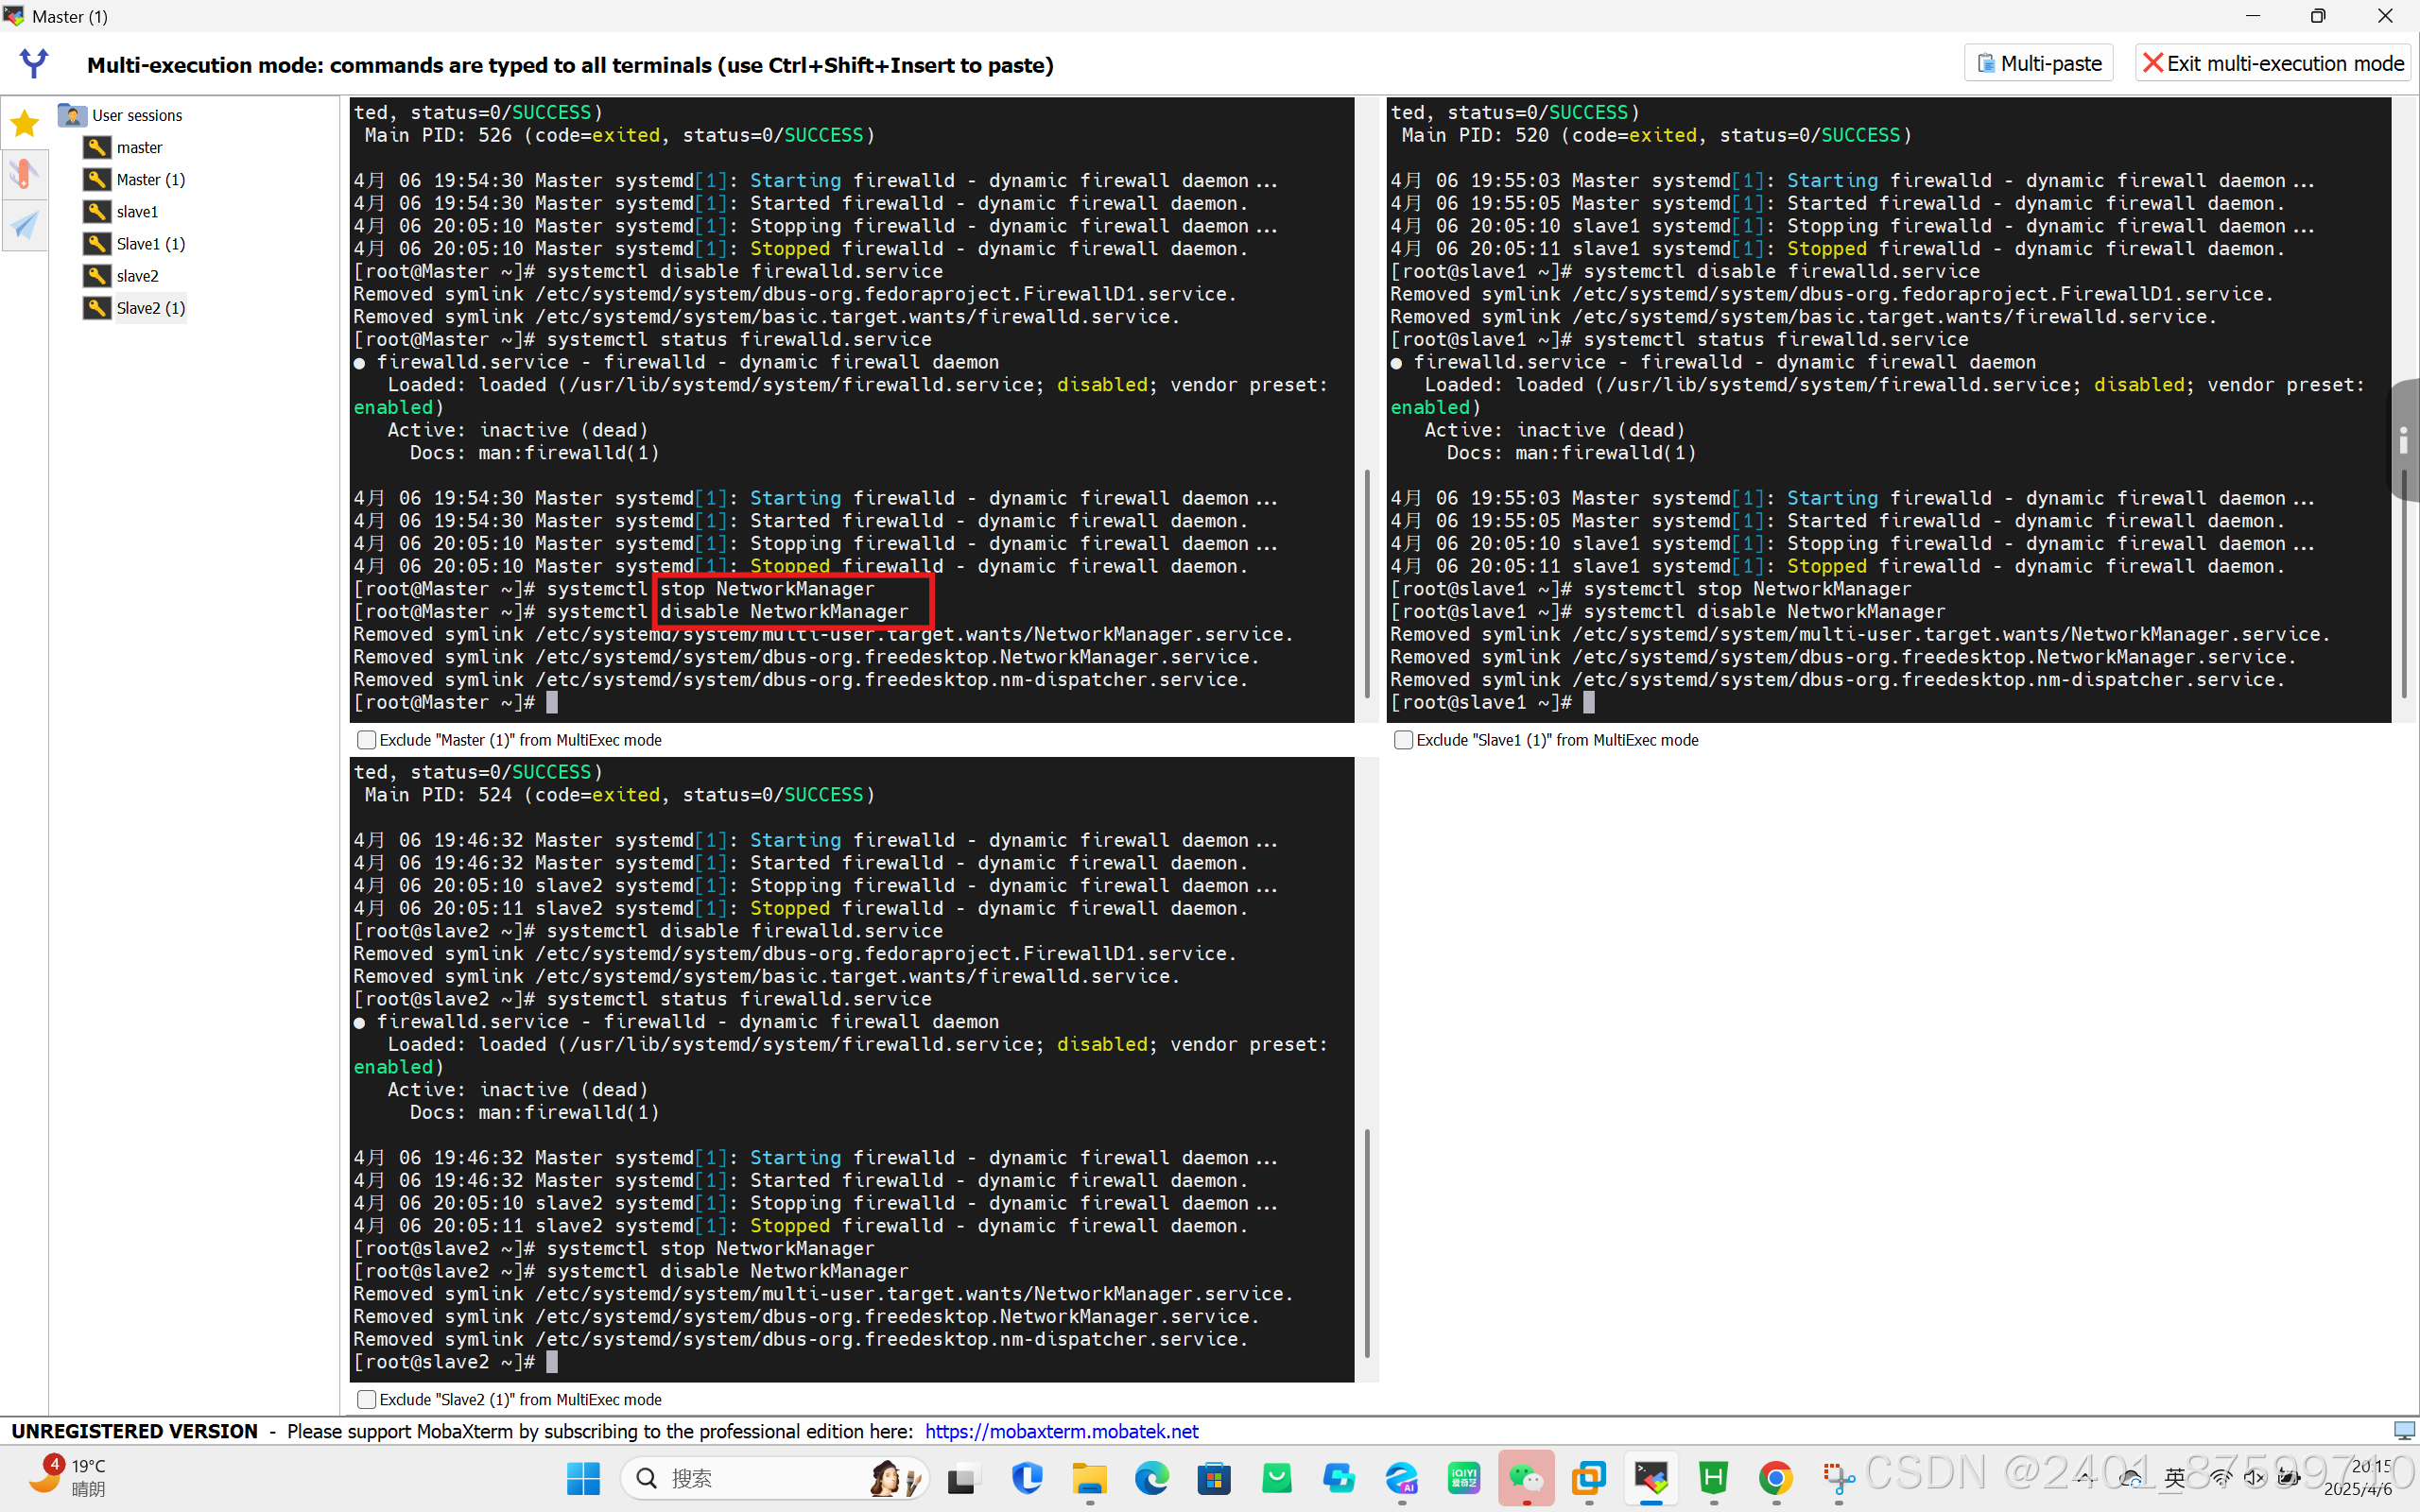Click the Master (1) terminal scrollbar
Viewport: 2420px width, 1512px height.
1367,583
